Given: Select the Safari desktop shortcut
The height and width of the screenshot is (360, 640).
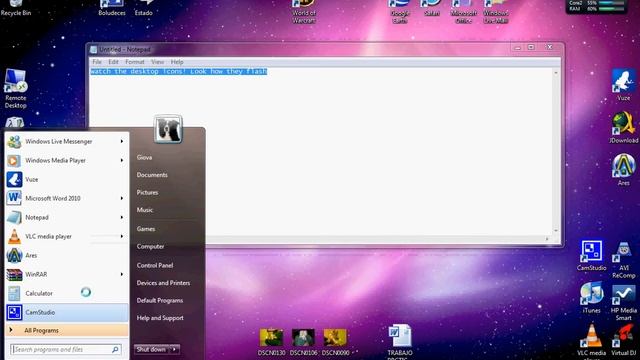Looking at the screenshot, I should (x=431, y=7).
